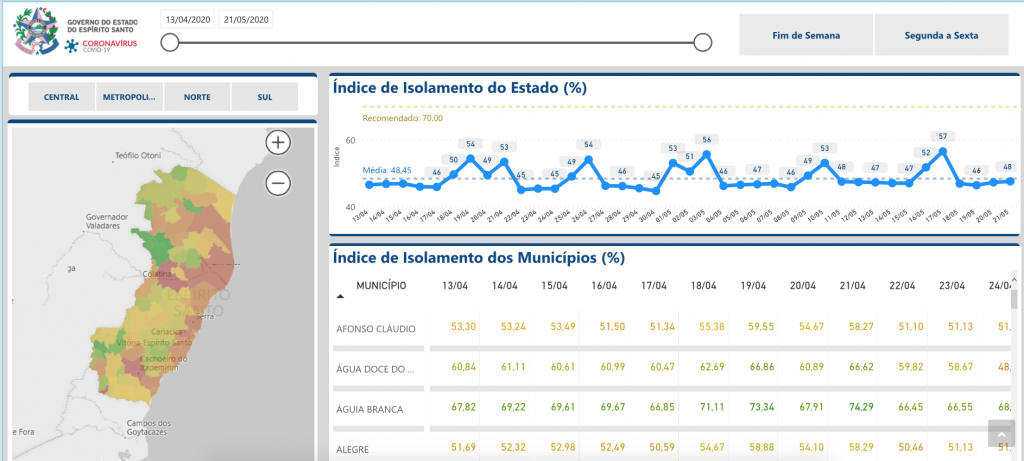Screen dimensions: 1024x461
Task: Sort table by the MUNICÍPIO column arrow
Action: [341, 296]
